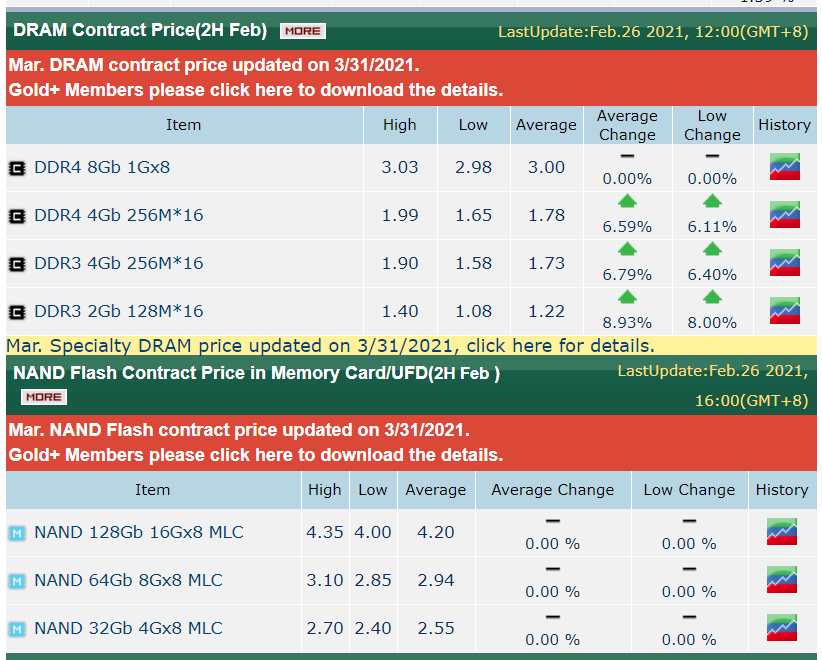This screenshot has height=660, width=822.
Task: Click green up arrow above 6.79% average change
Action: (x=627, y=249)
